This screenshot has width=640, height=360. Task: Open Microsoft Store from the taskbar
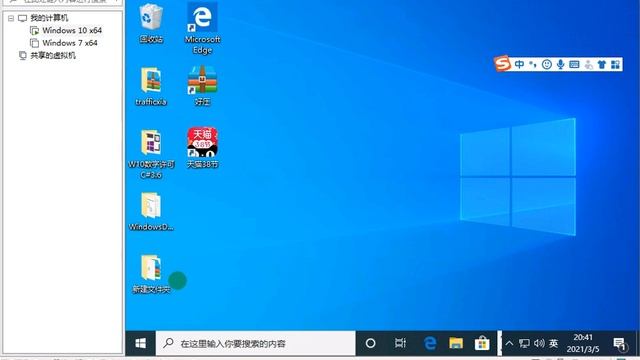click(482, 343)
